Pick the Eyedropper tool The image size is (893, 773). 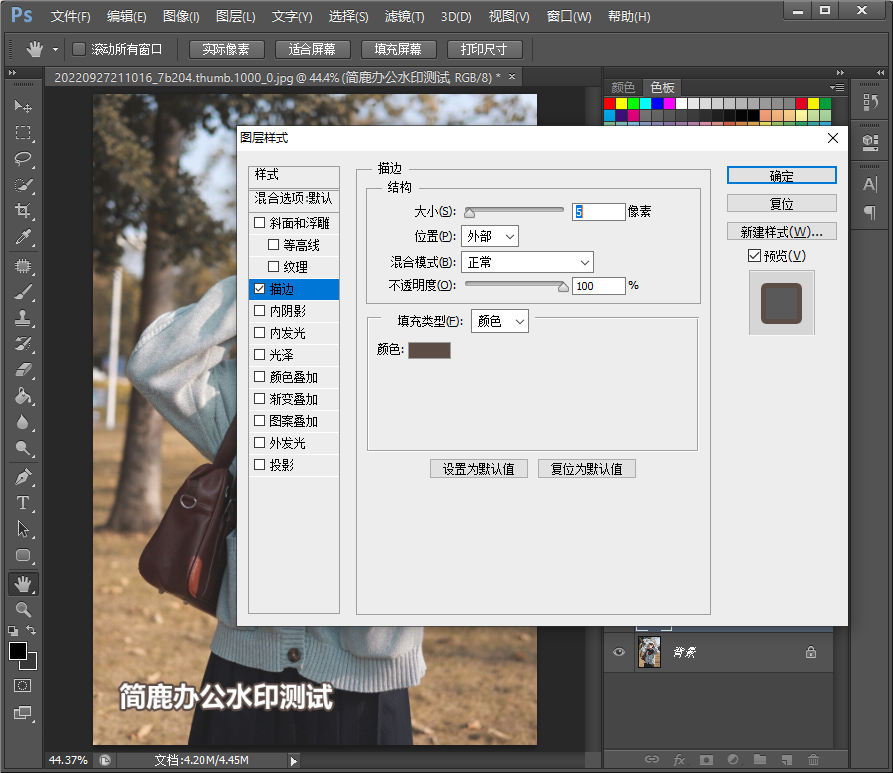coord(22,237)
